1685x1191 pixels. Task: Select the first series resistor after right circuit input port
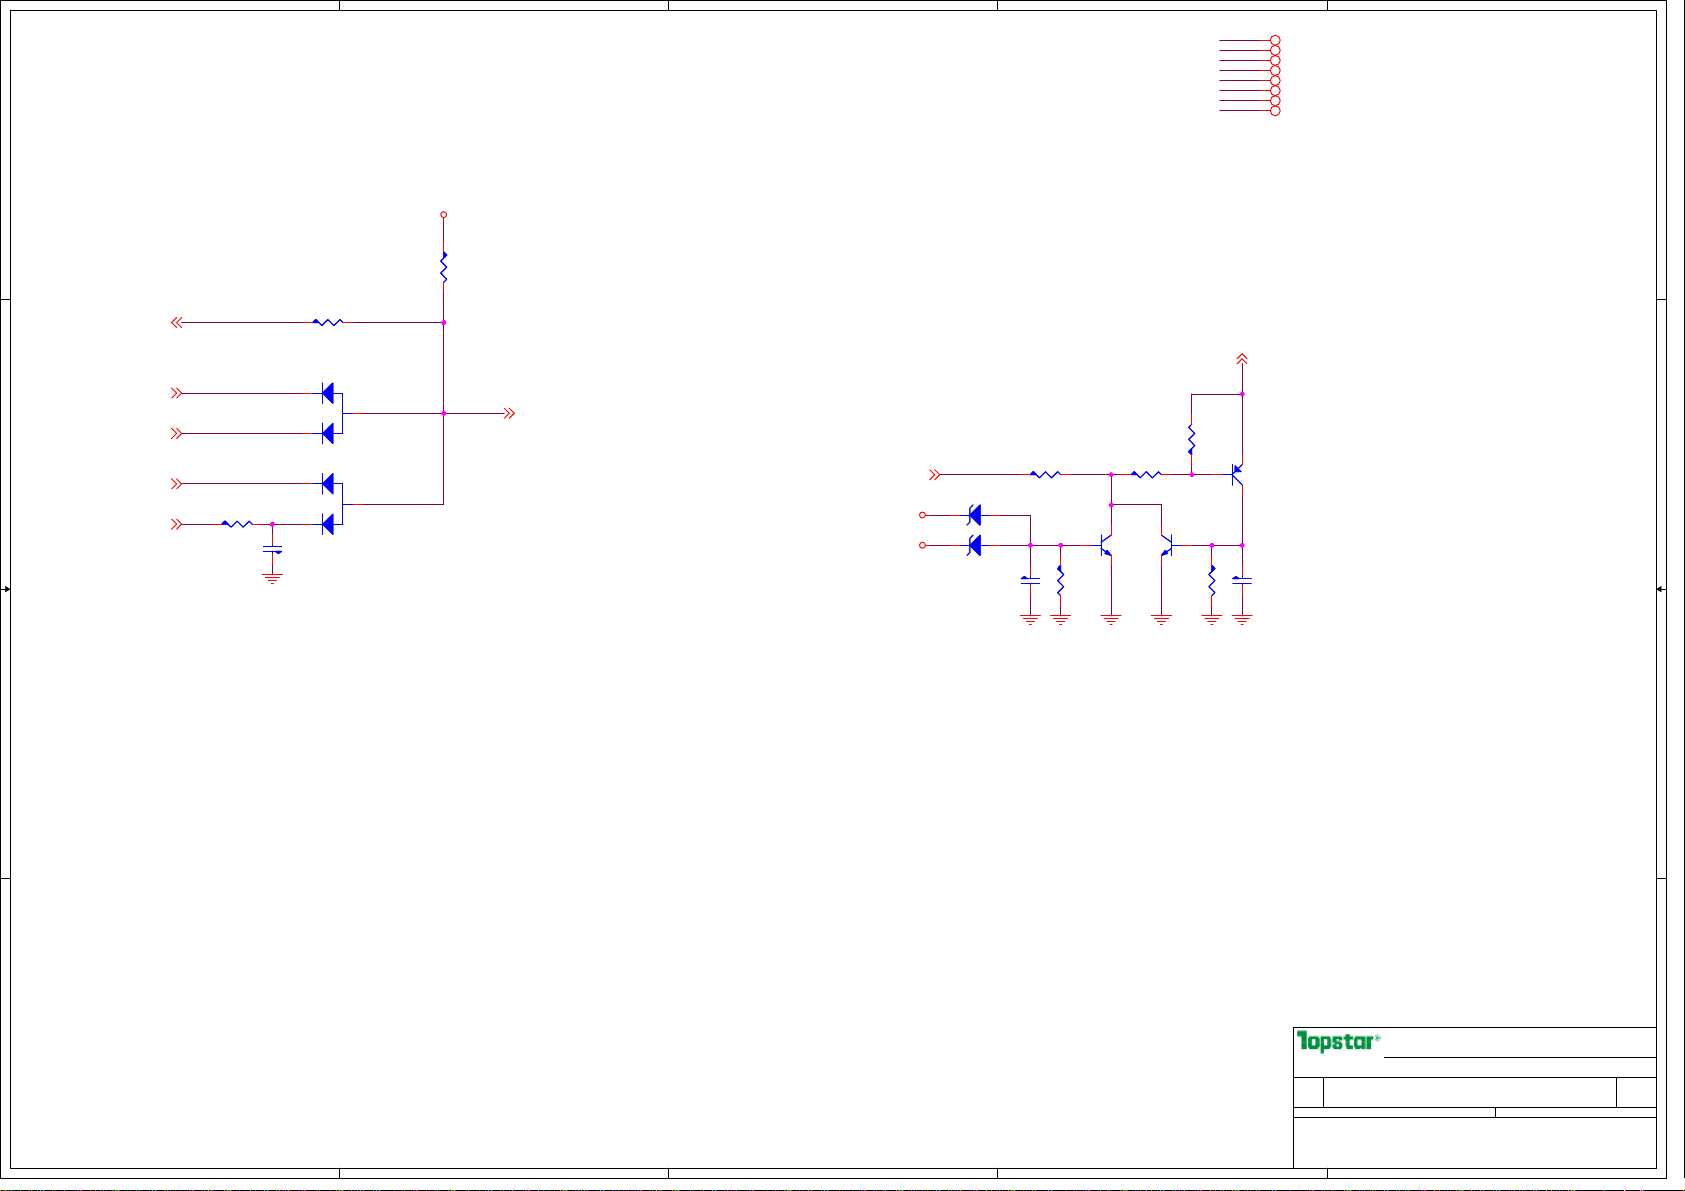(1045, 474)
